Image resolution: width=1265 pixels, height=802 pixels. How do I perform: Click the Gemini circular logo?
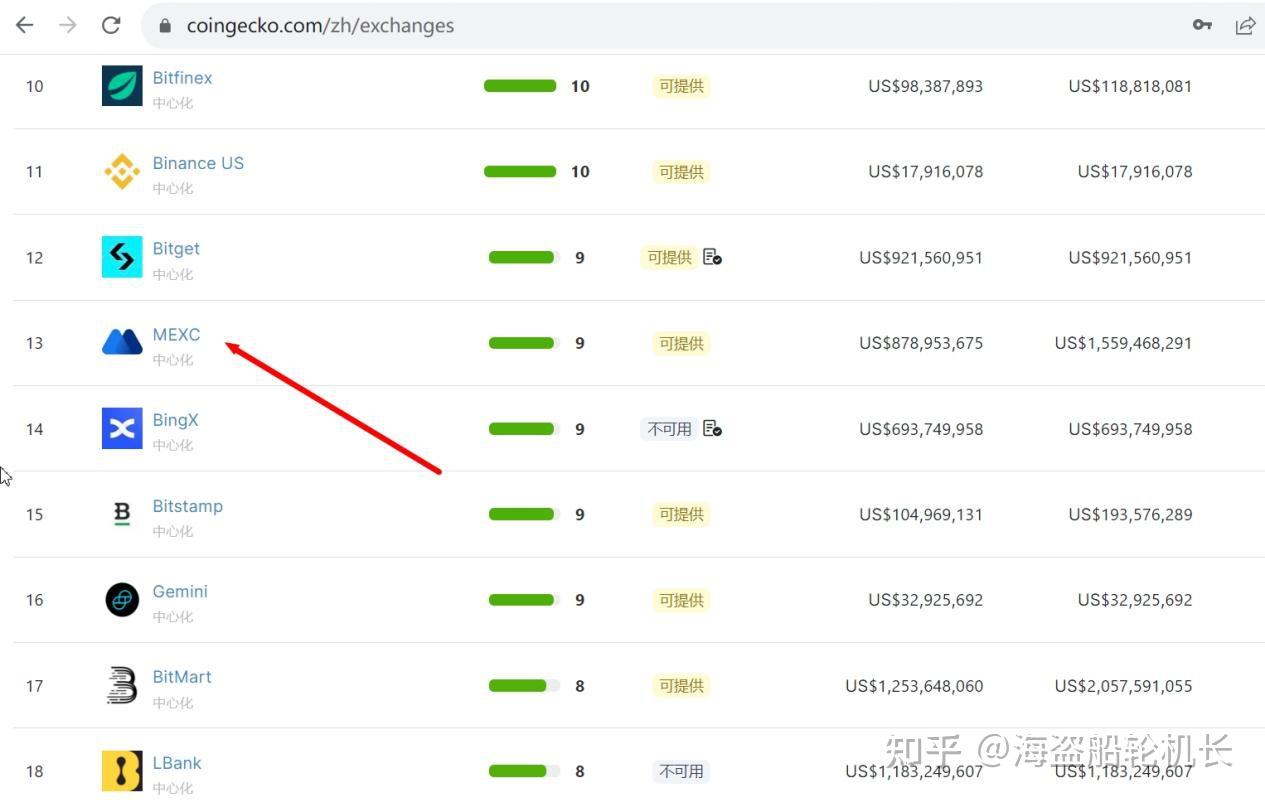coord(122,600)
